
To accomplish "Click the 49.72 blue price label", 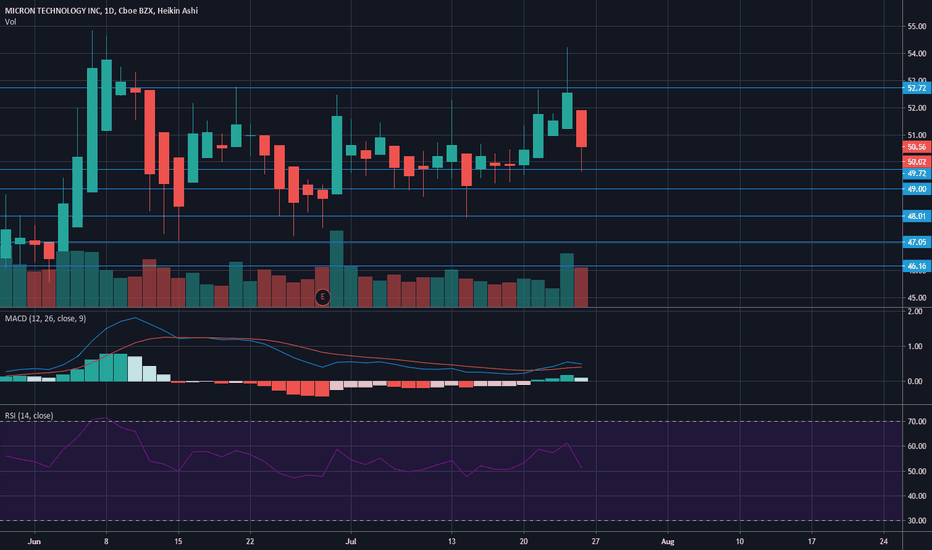I will 917,174.
